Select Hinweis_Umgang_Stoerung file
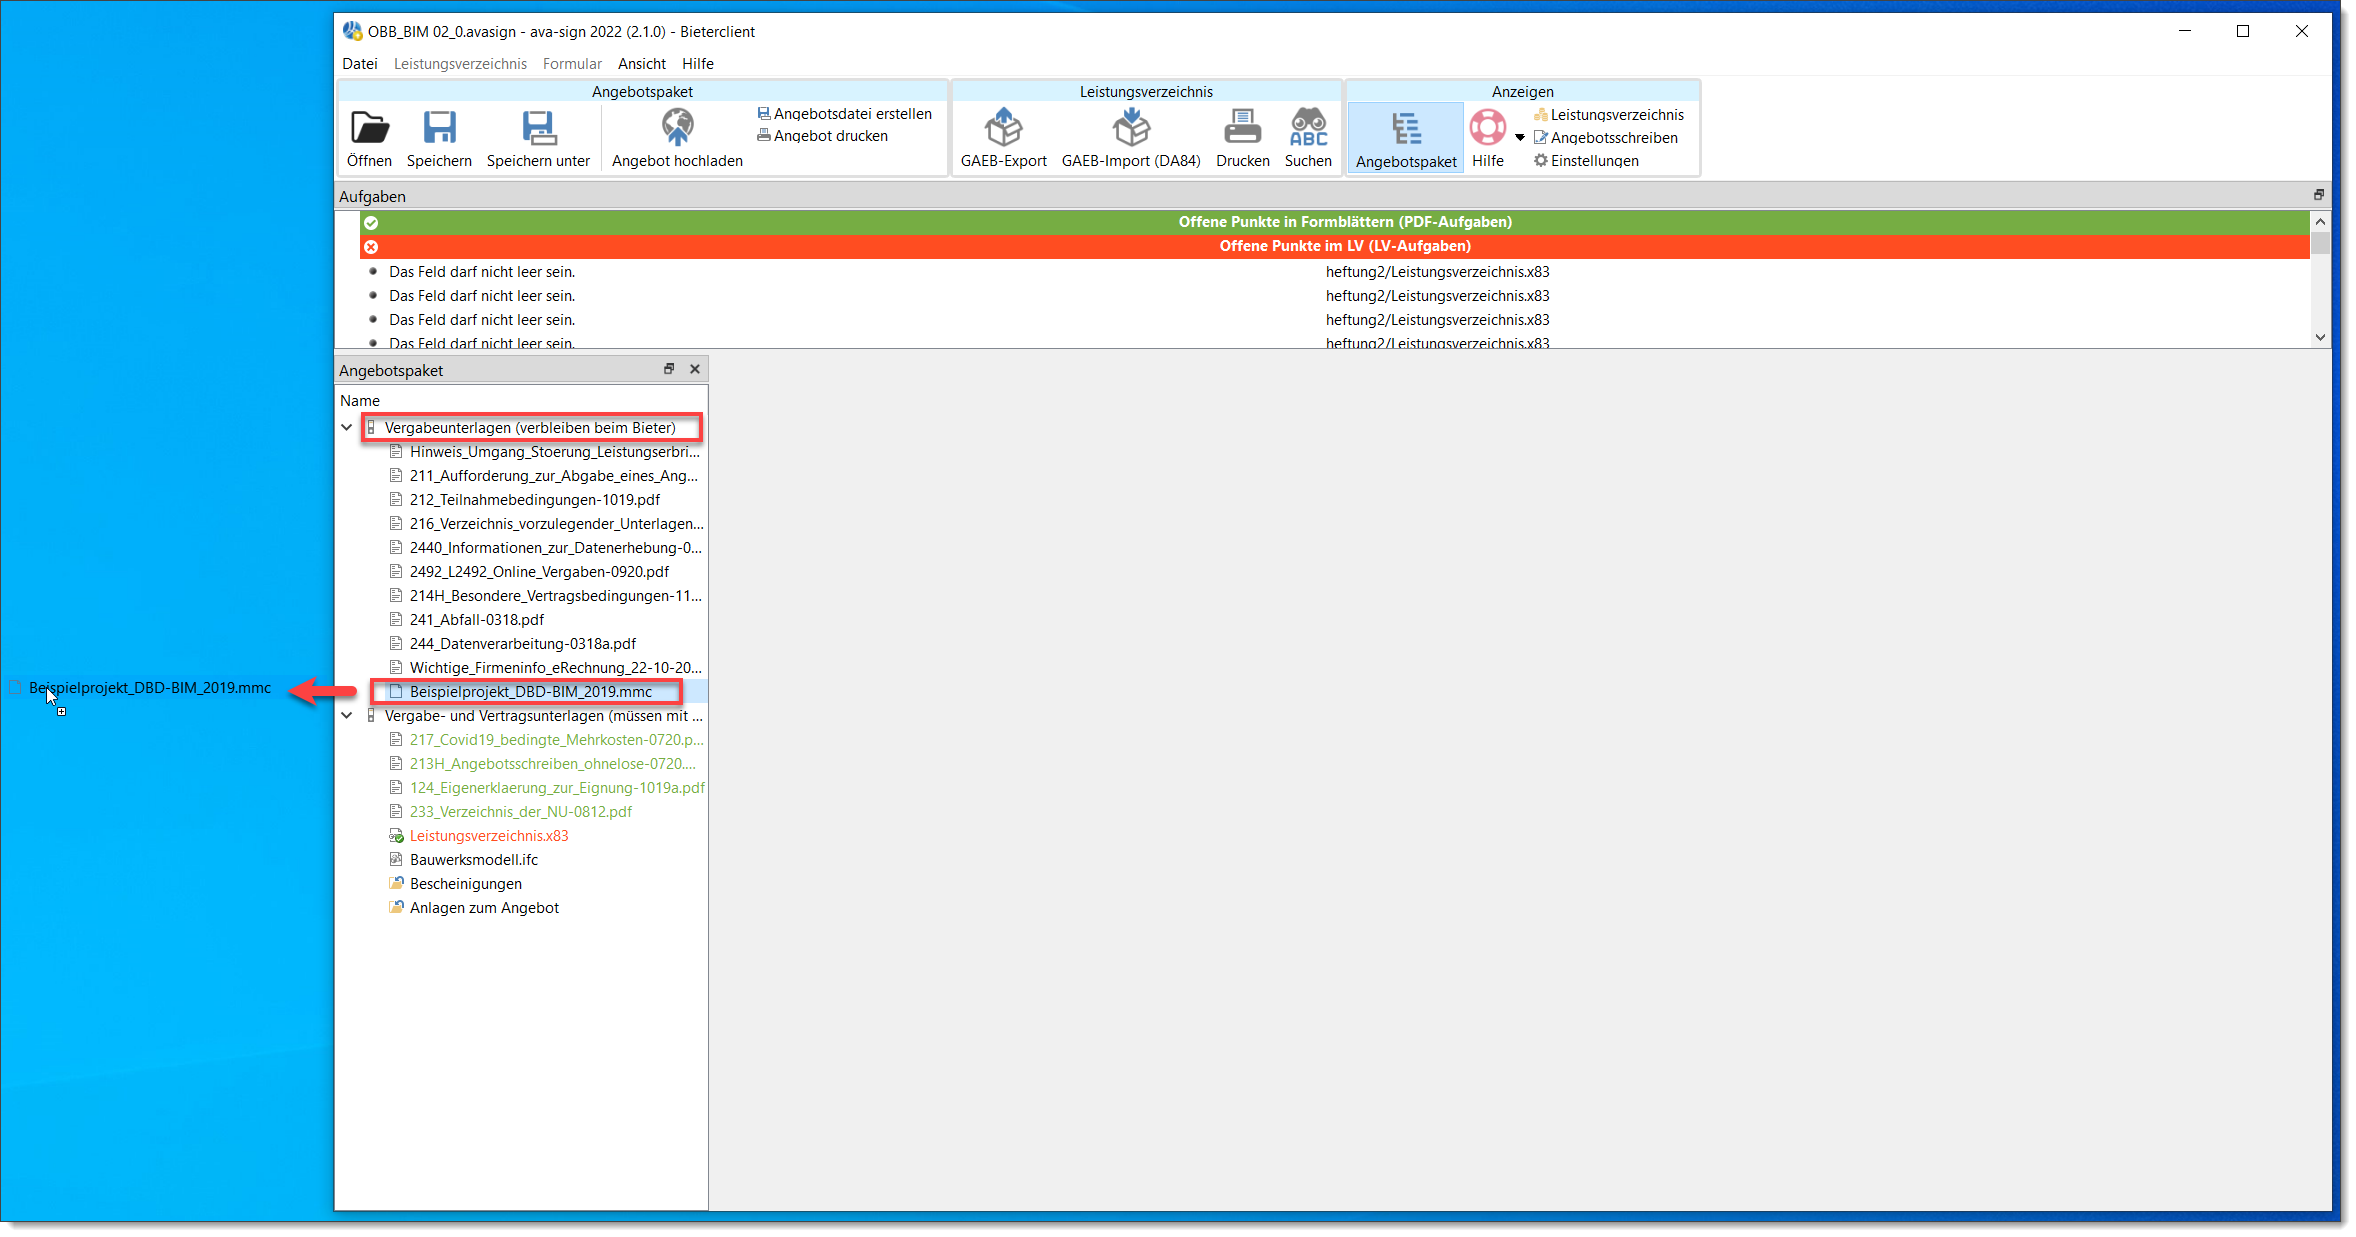 click(x=554, y=452)
